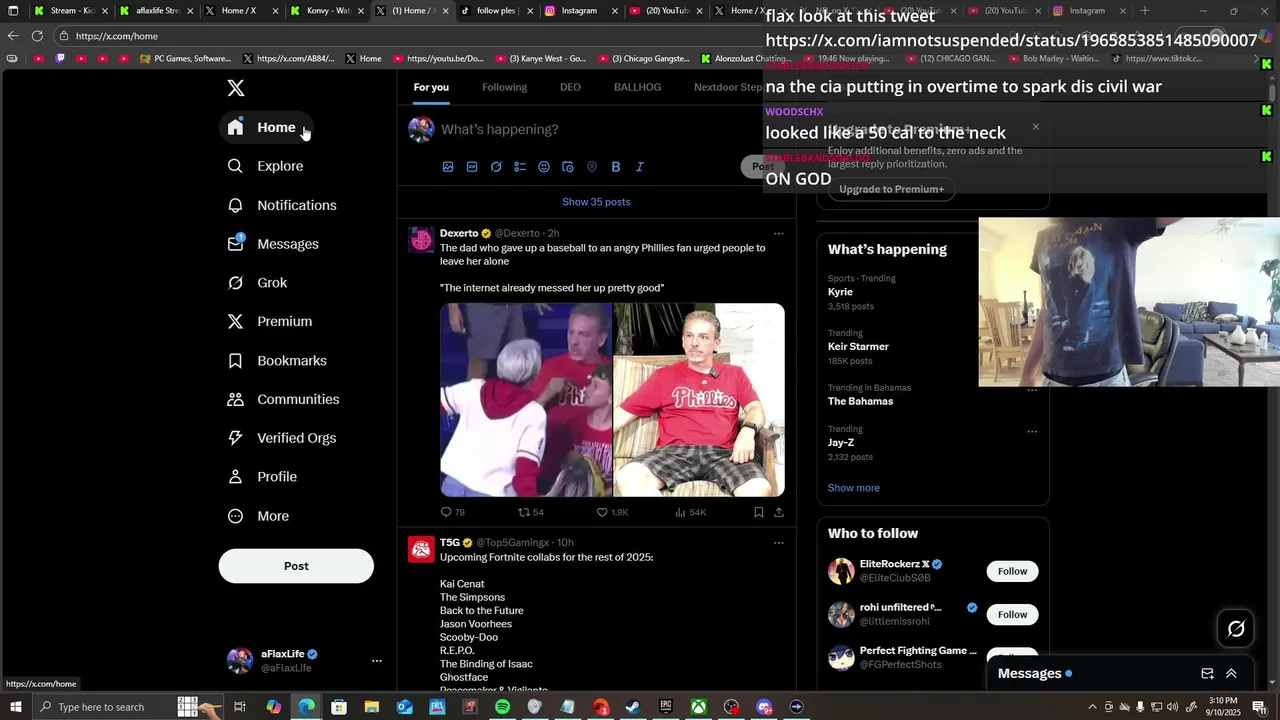Image resolution: width=1280 pixels, height=720 pixels.
Task: Reply to the Dexerto post
Action: point(453,512)
